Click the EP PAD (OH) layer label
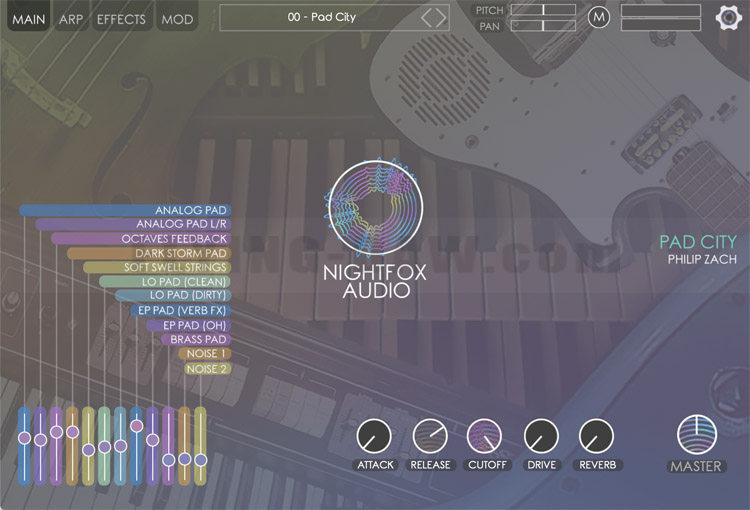The image size is (750, 510). [189, 325]
